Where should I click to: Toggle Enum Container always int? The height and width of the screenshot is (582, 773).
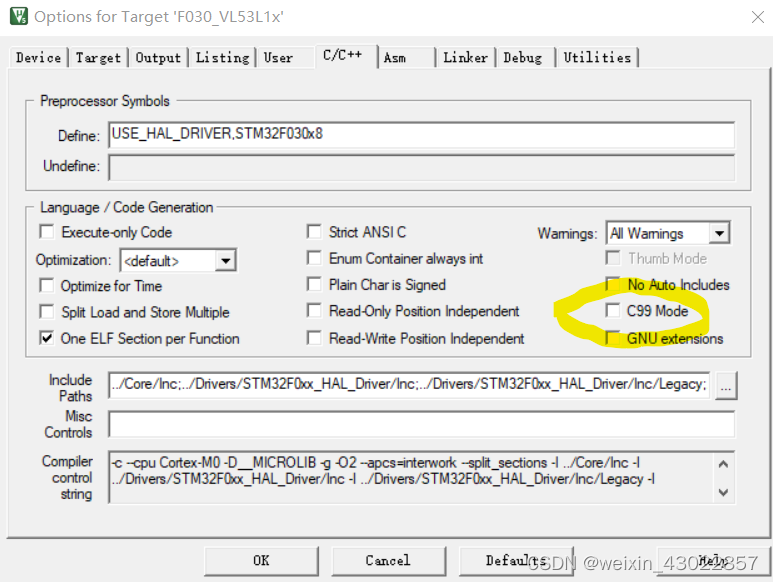pos(314,258)
